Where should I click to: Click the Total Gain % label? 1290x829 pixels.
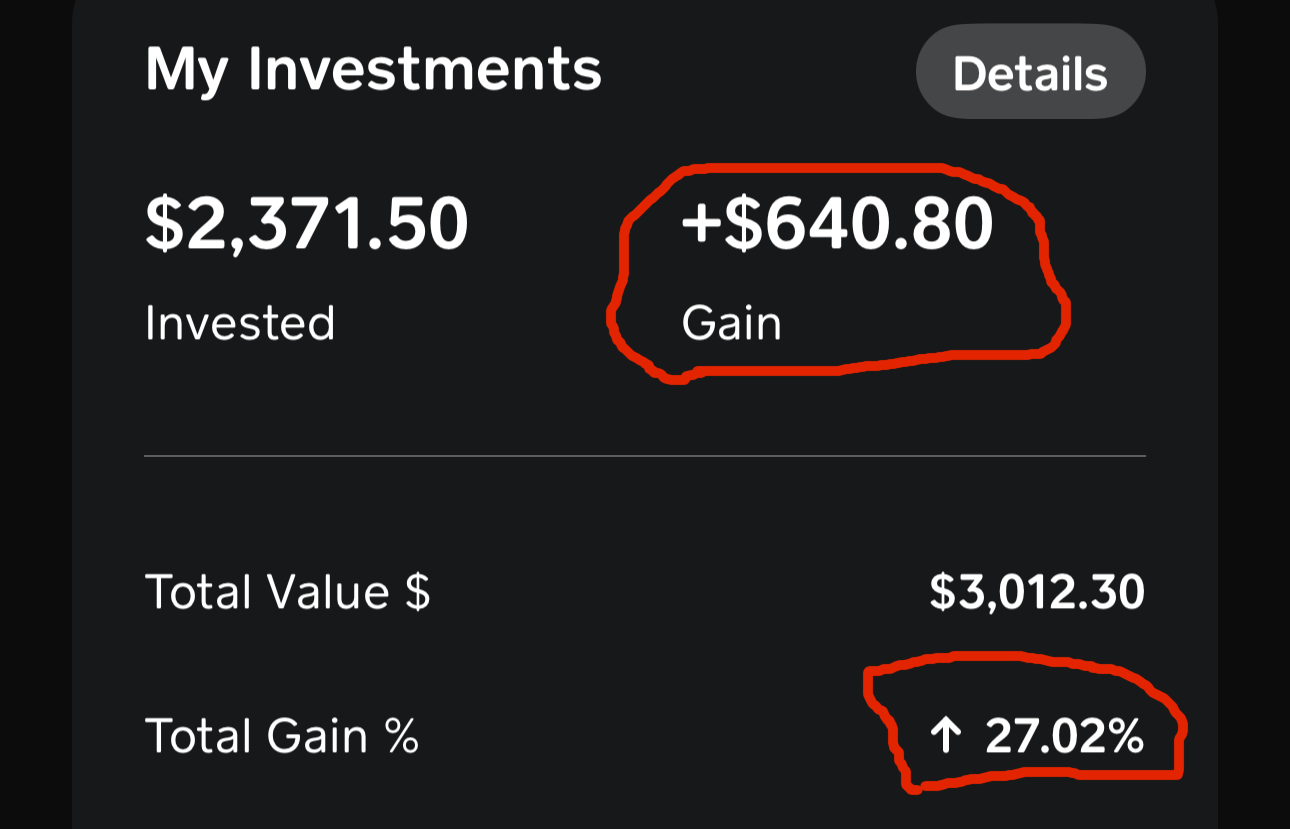tap(281, 737)
